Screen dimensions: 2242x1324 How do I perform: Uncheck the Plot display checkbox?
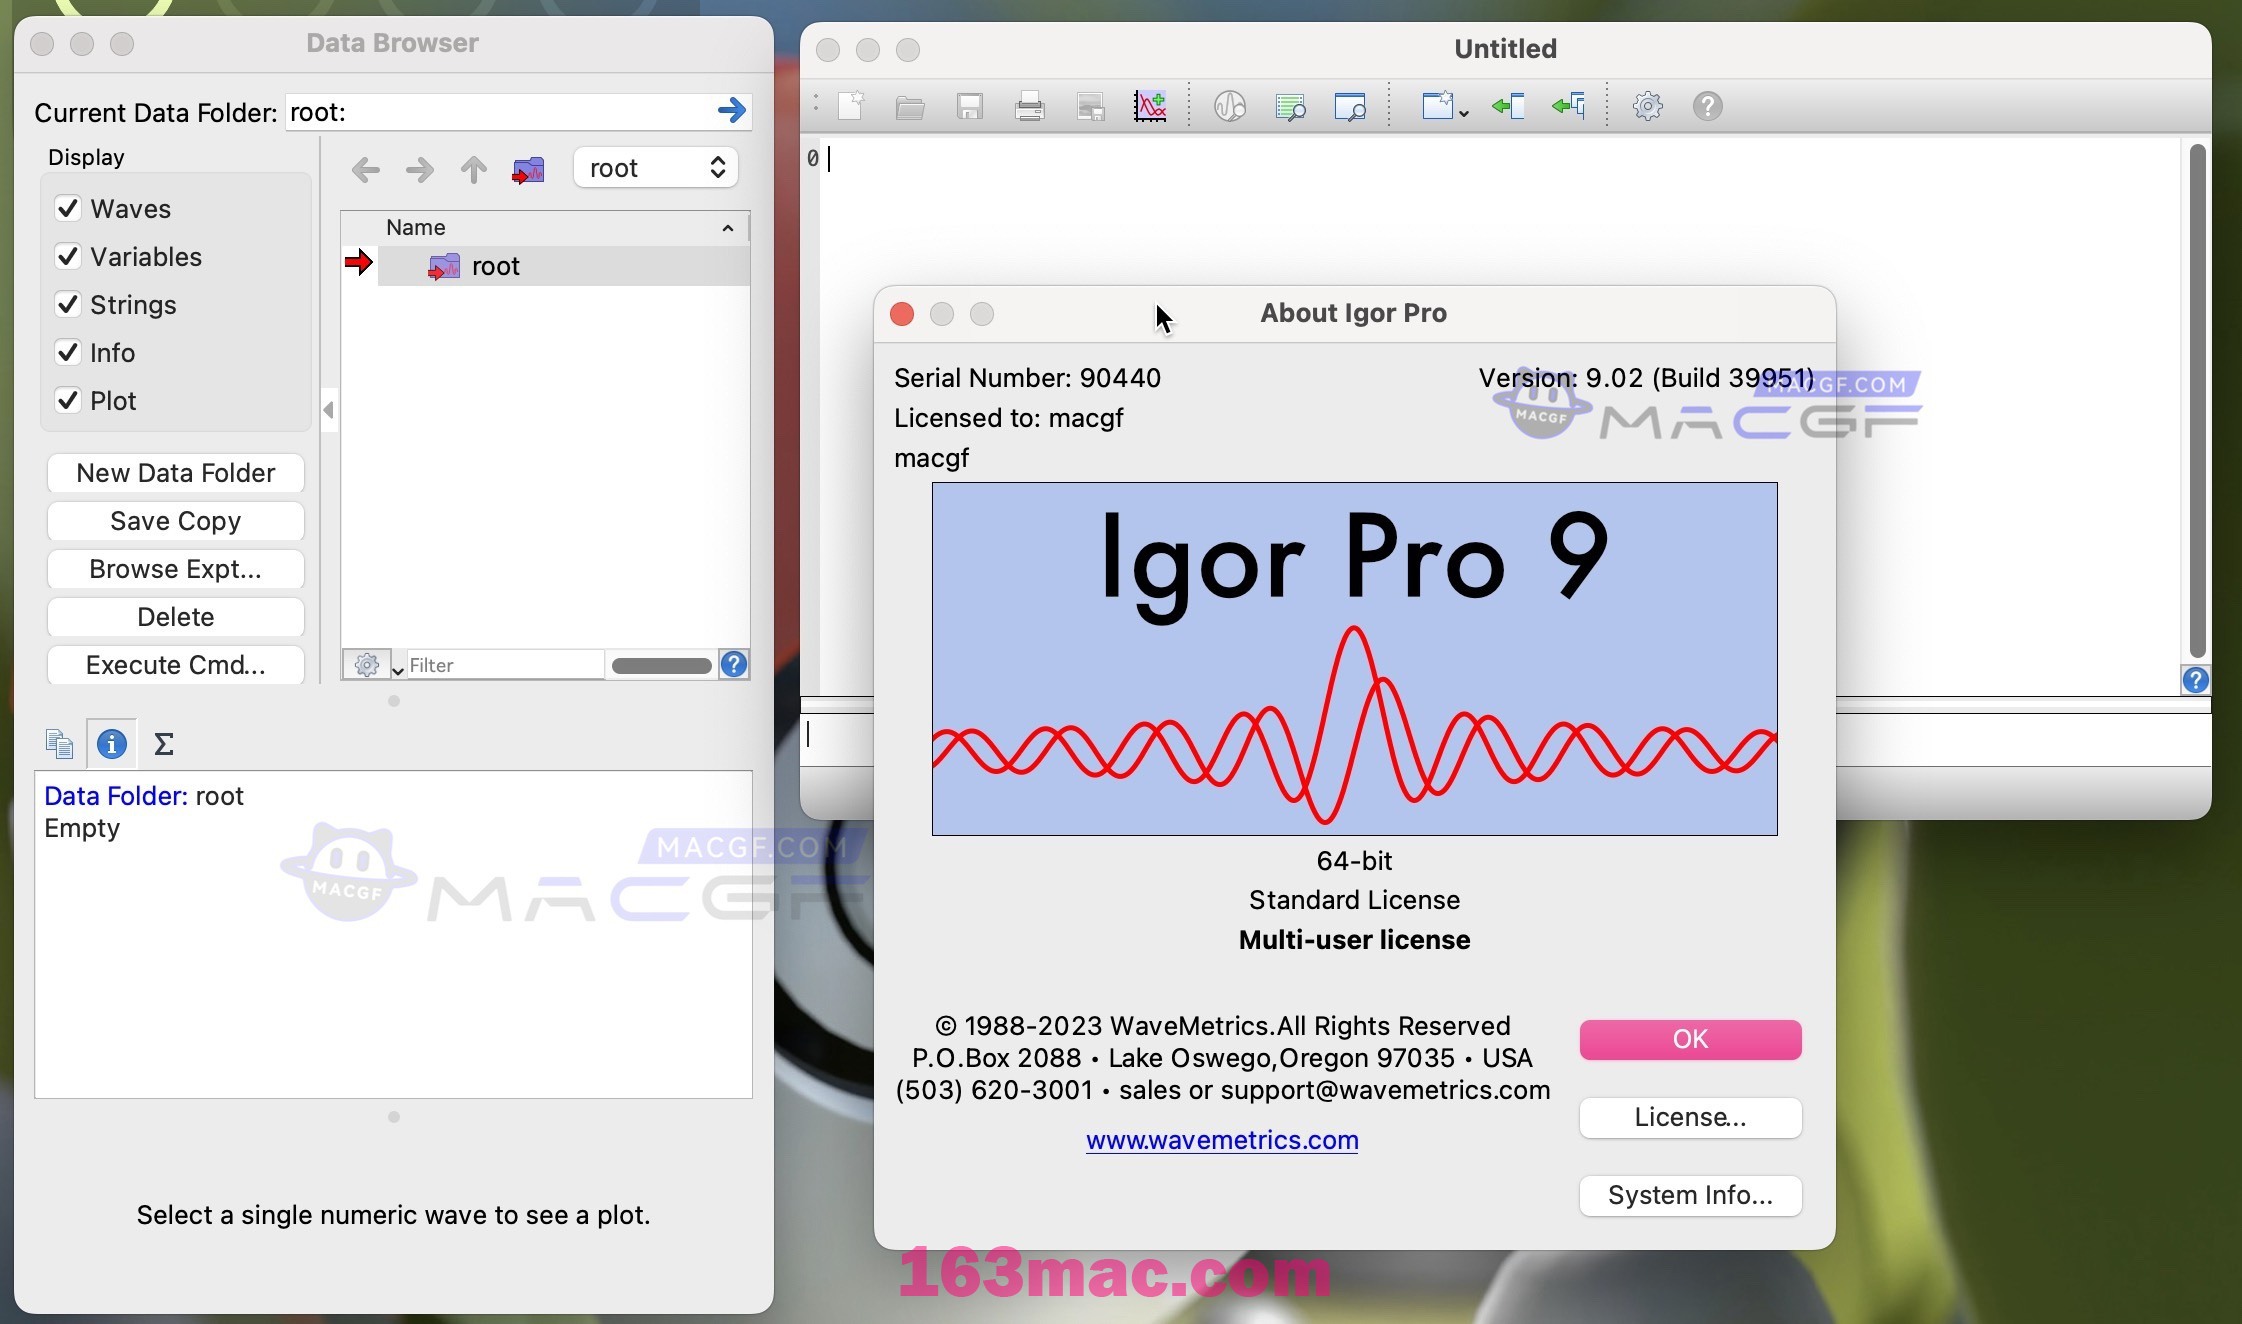tap(68, 400)
